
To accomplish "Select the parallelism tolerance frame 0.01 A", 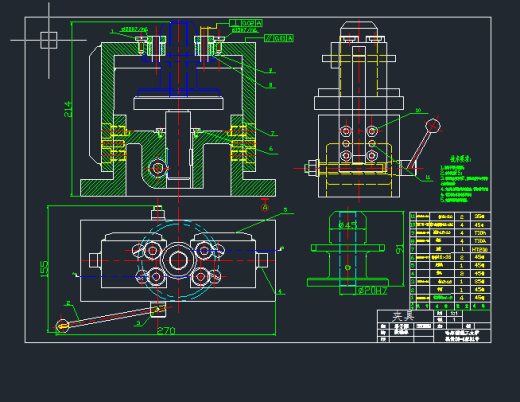I will [279, 38].
